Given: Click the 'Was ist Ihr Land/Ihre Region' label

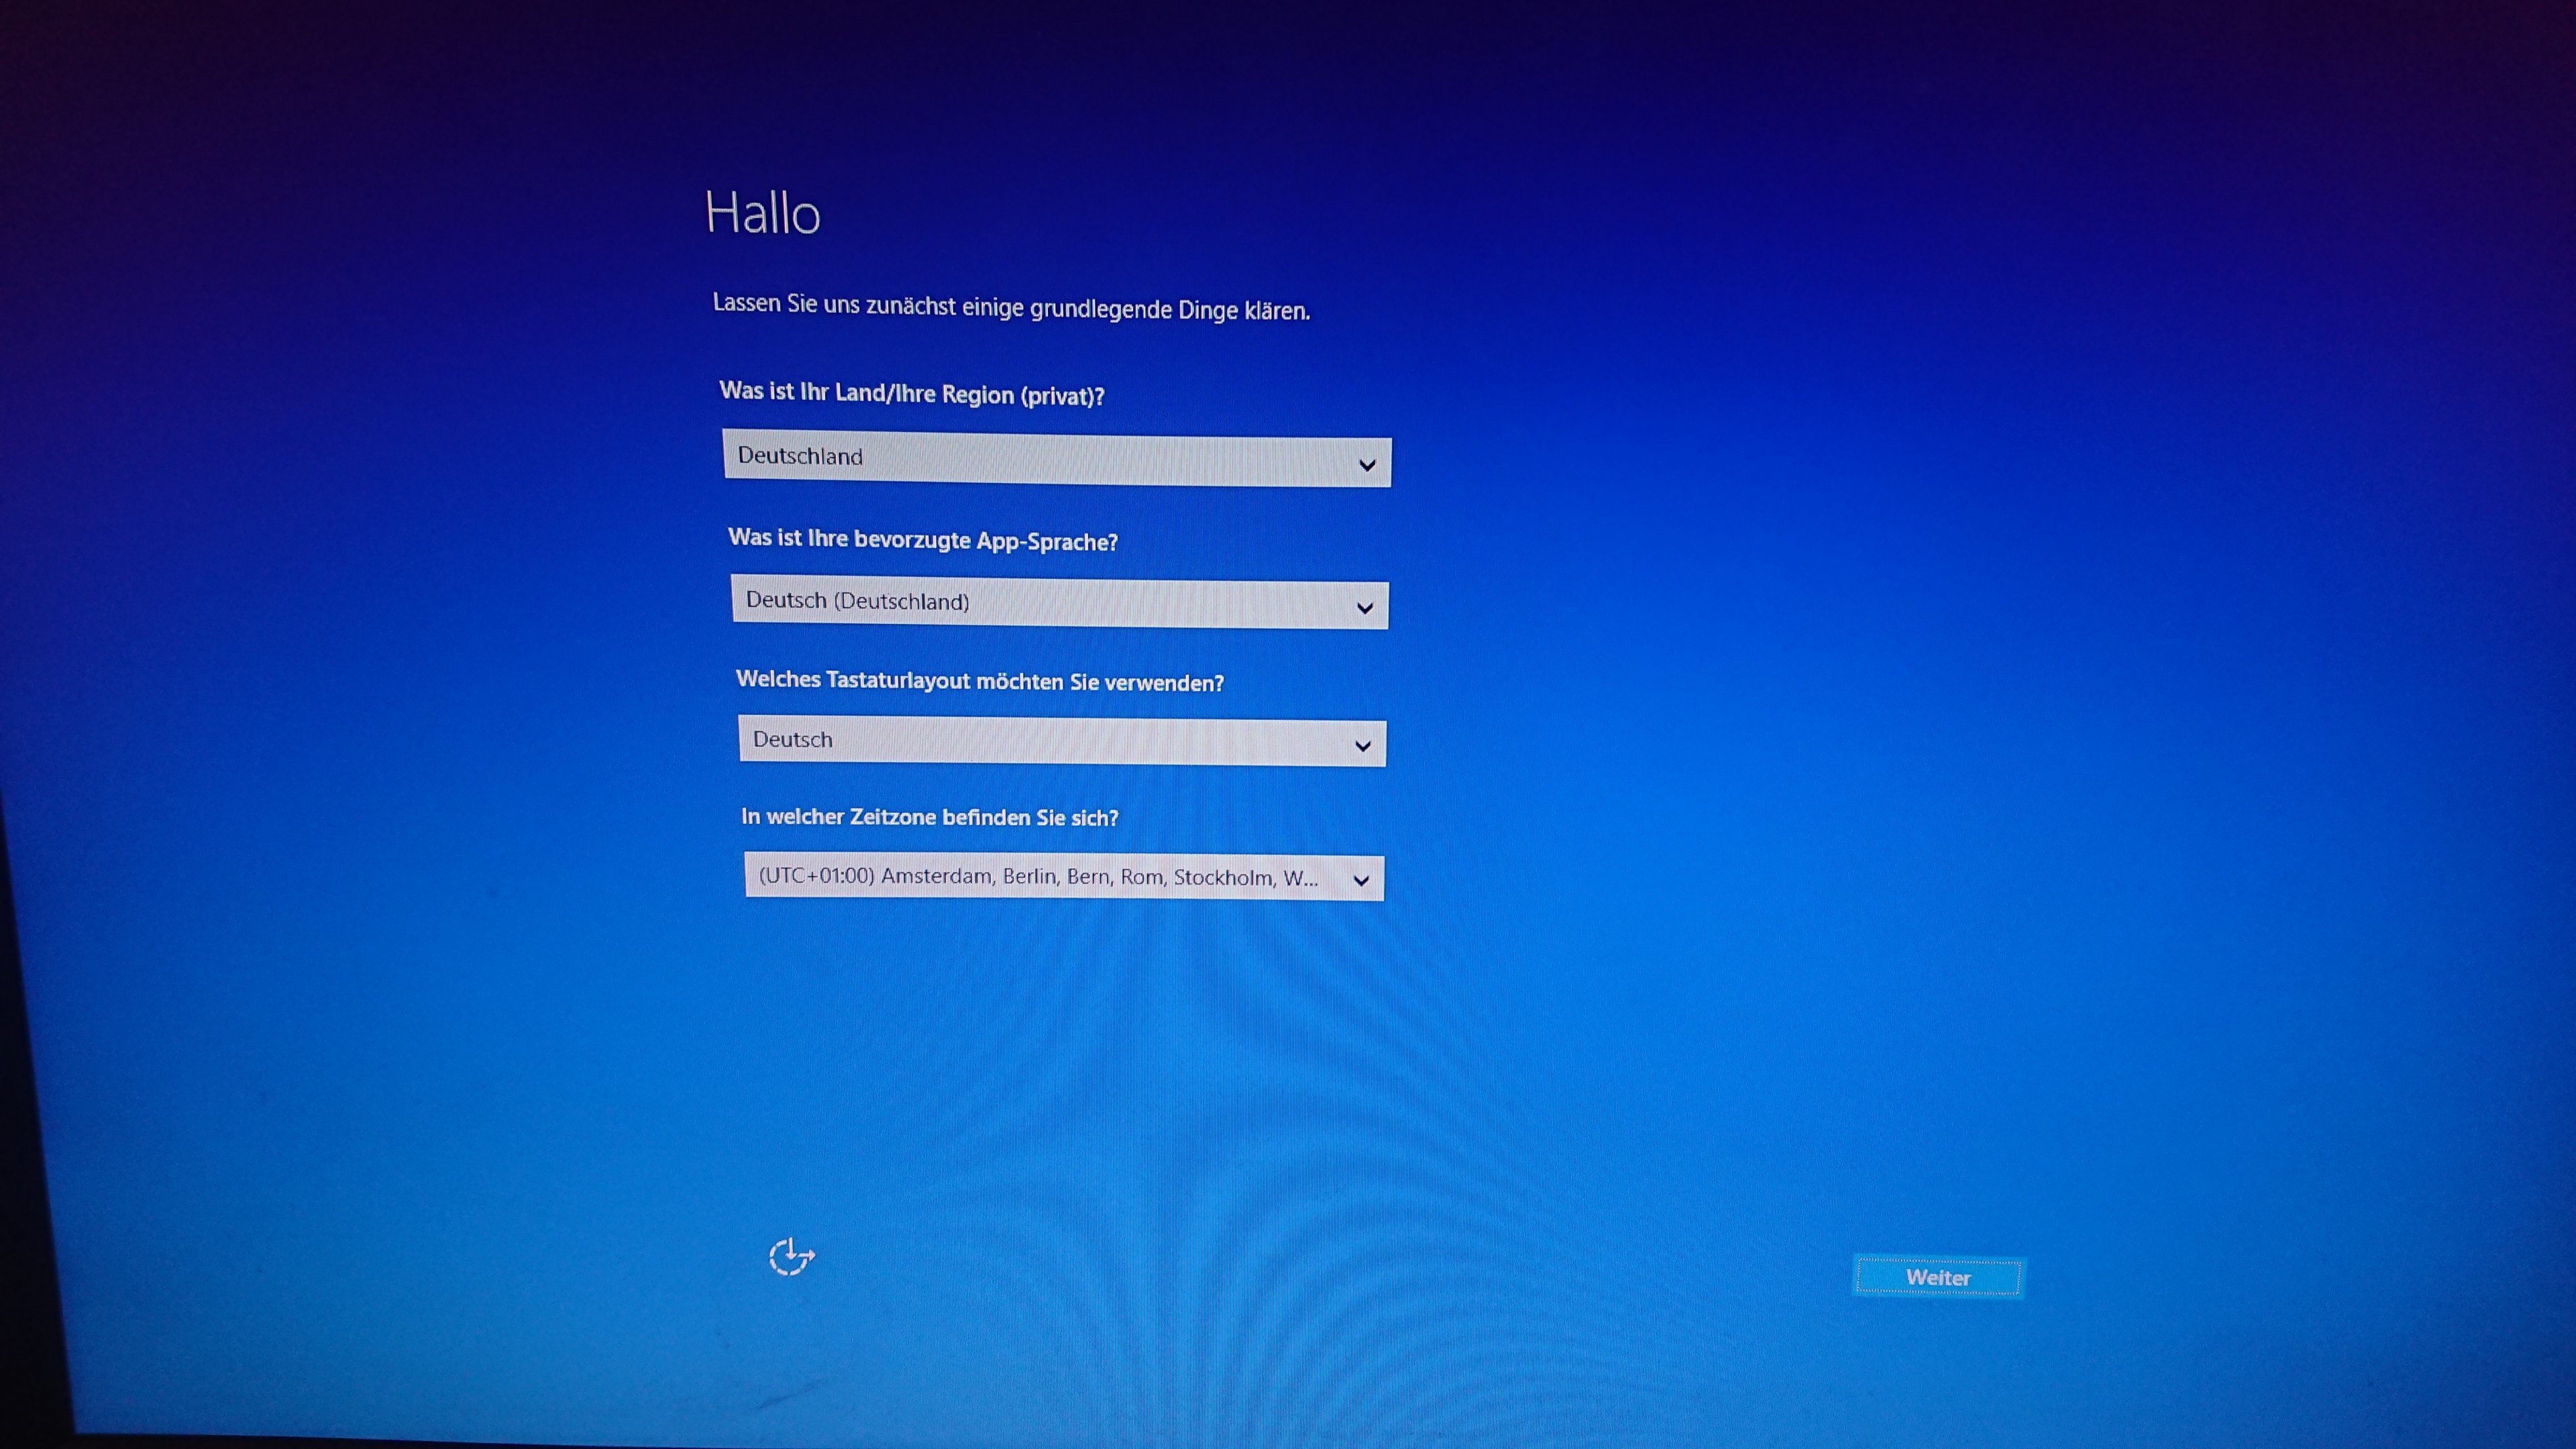Looking at the screenshot, I should click(911, 393).
